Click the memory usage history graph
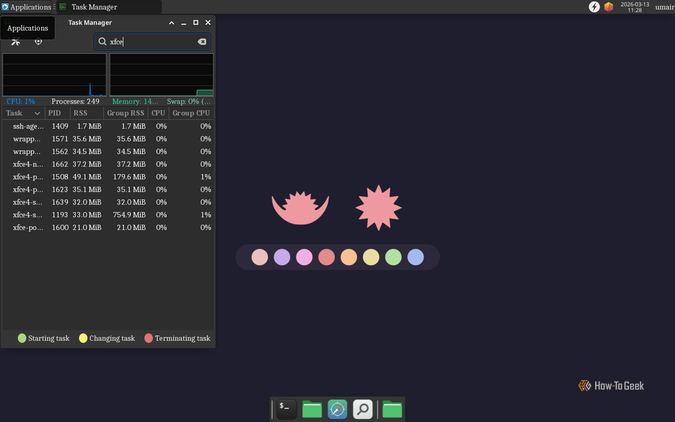The height and width of the screenshot is (422, 675). coord(161,74)
